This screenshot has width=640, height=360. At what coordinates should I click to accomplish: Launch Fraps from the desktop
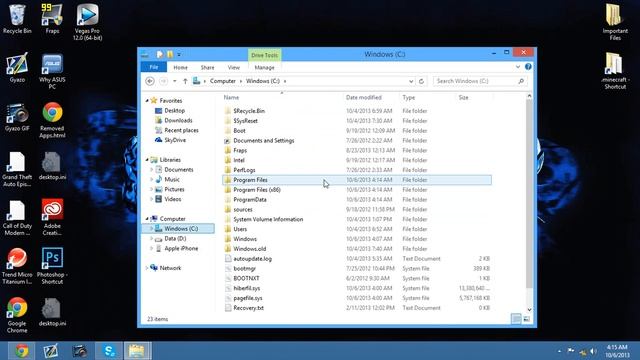point(52,19)
